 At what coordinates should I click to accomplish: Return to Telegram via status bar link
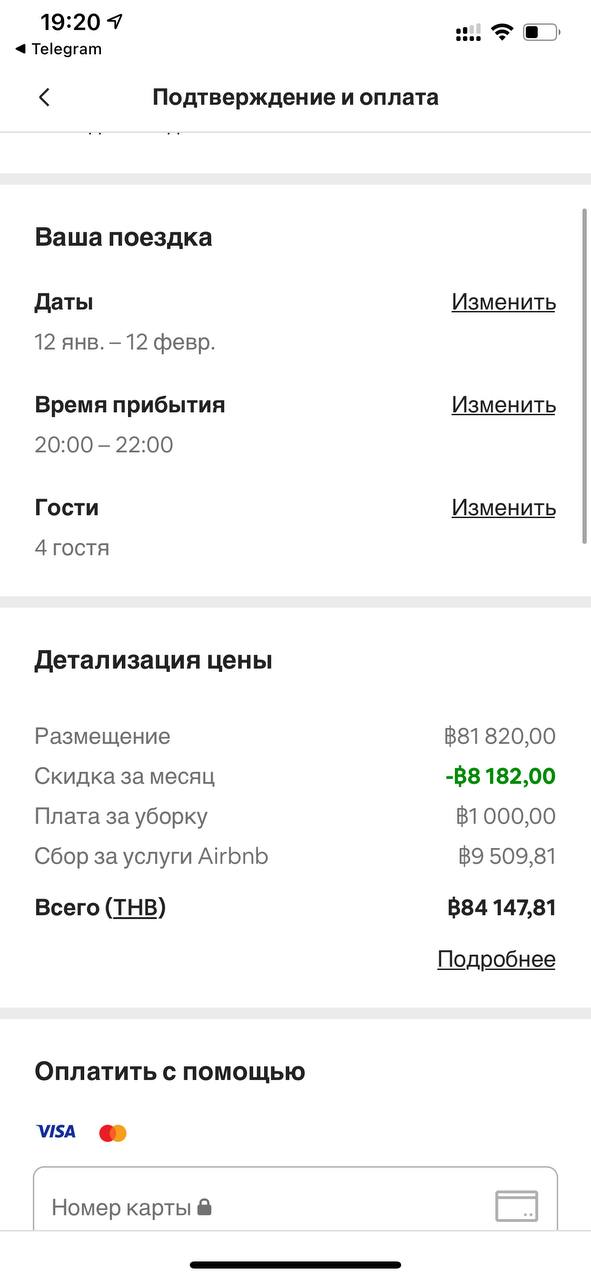click(x=58, y=49)
